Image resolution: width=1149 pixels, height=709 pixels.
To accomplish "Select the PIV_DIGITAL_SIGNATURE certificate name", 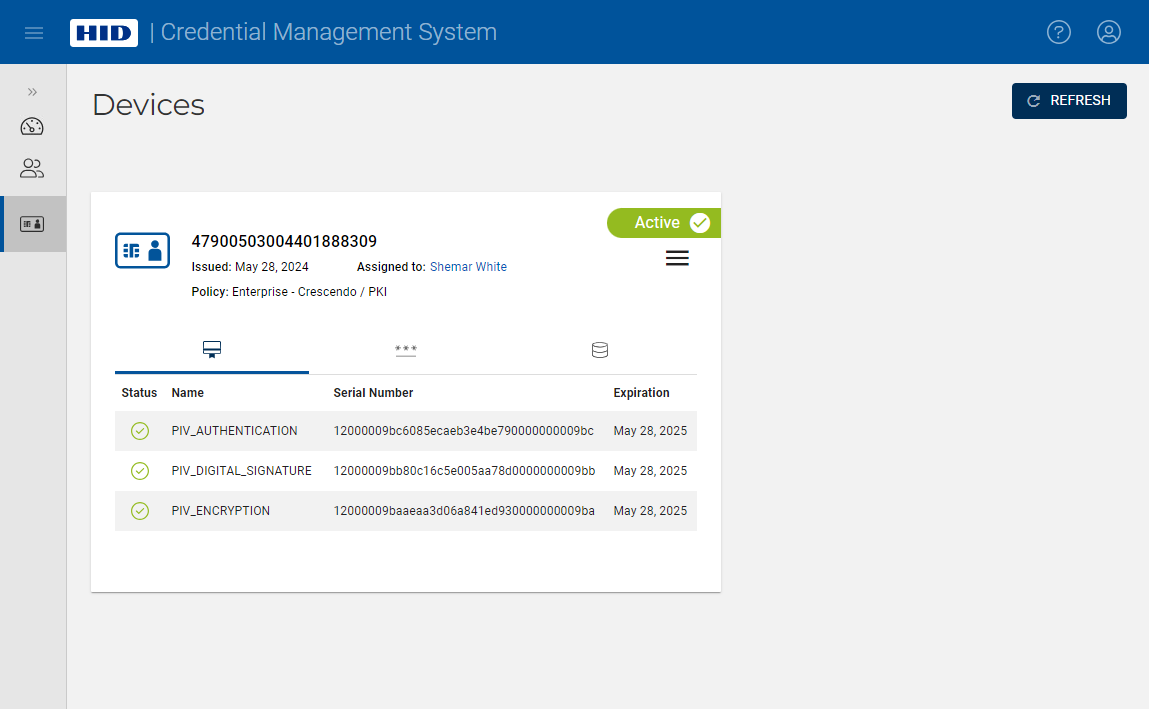I will (242, 471).
